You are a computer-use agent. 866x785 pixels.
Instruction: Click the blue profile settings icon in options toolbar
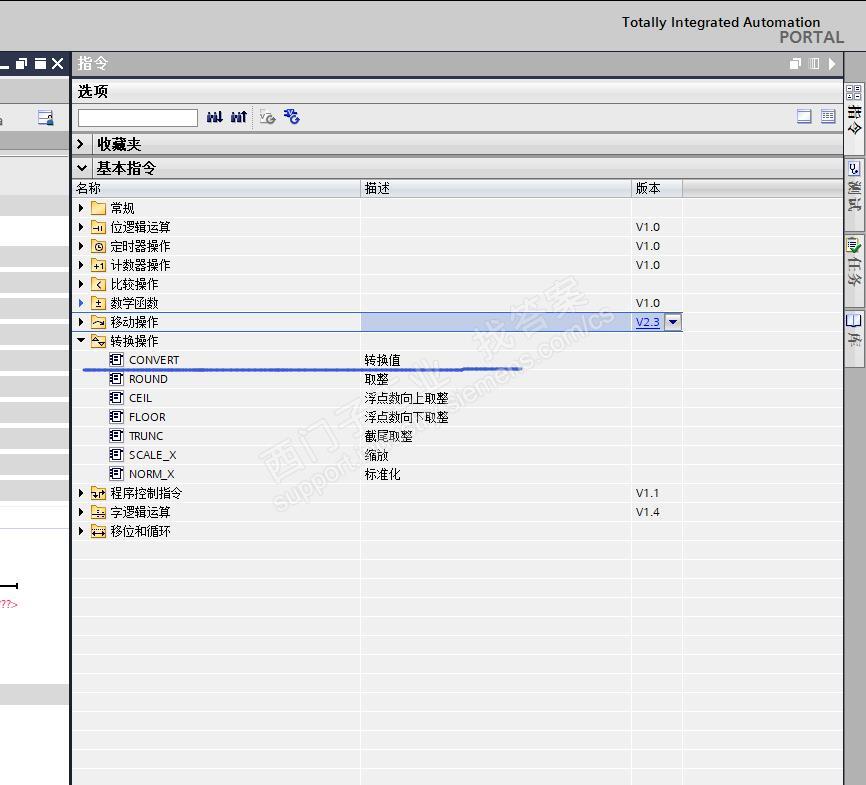pyautogui.click(x=292, y=117)
